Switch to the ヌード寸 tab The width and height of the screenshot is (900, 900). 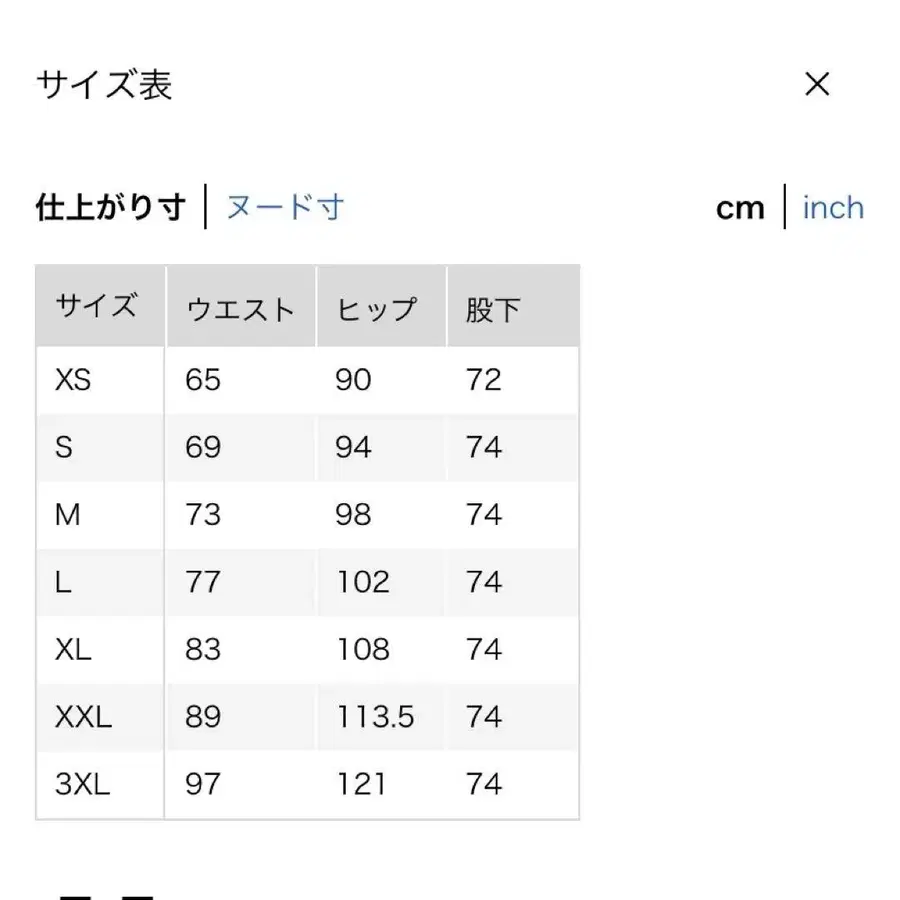point(285,207)
